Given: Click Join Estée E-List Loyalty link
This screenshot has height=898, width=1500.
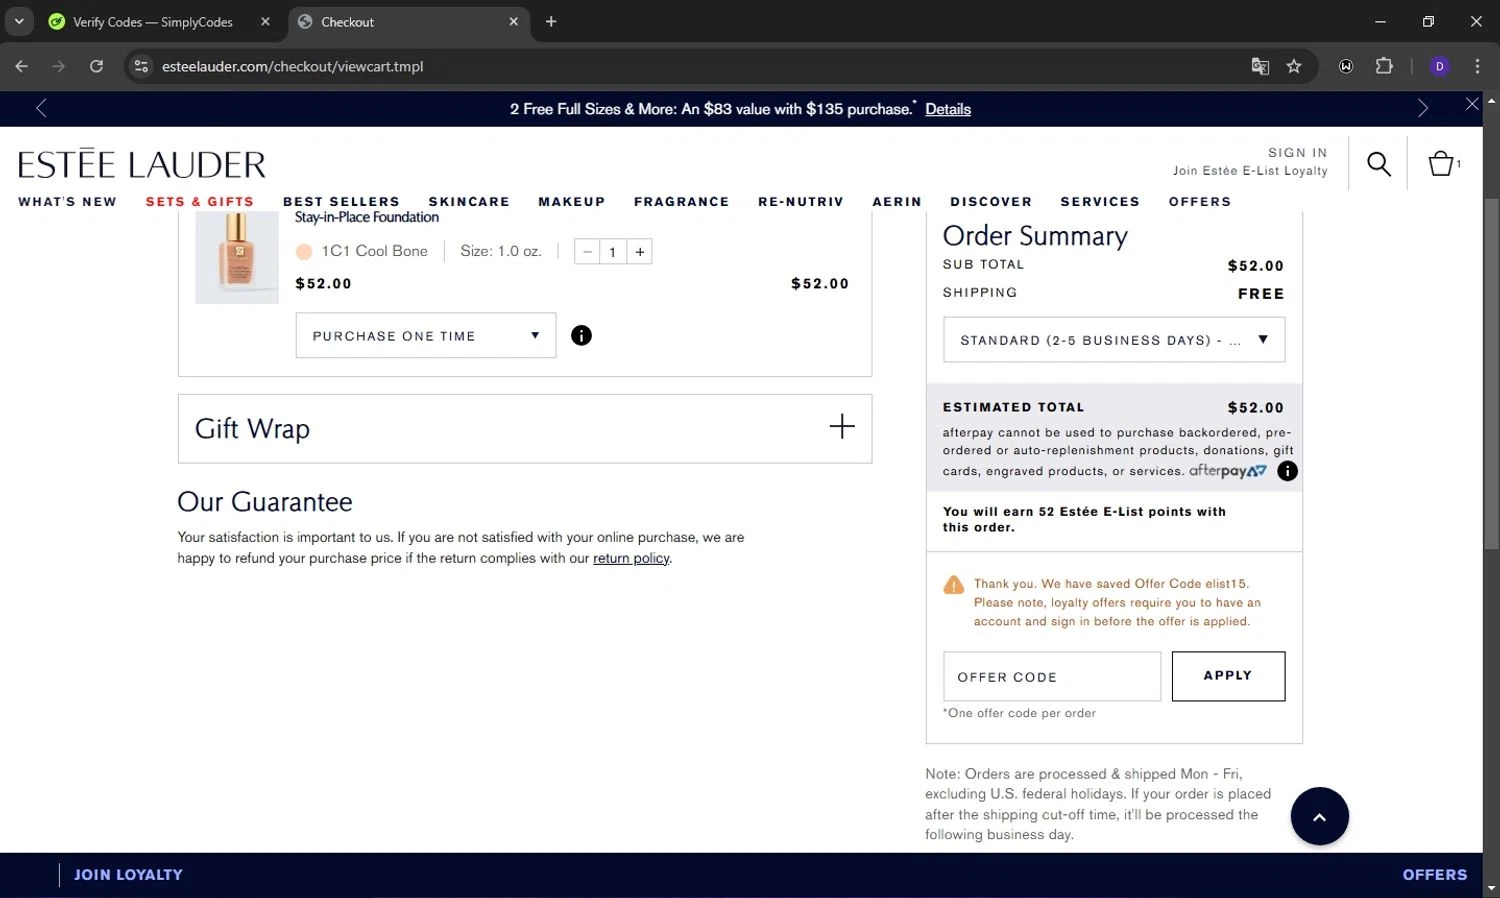Looking at the screenshot, I should [1250, 171].
